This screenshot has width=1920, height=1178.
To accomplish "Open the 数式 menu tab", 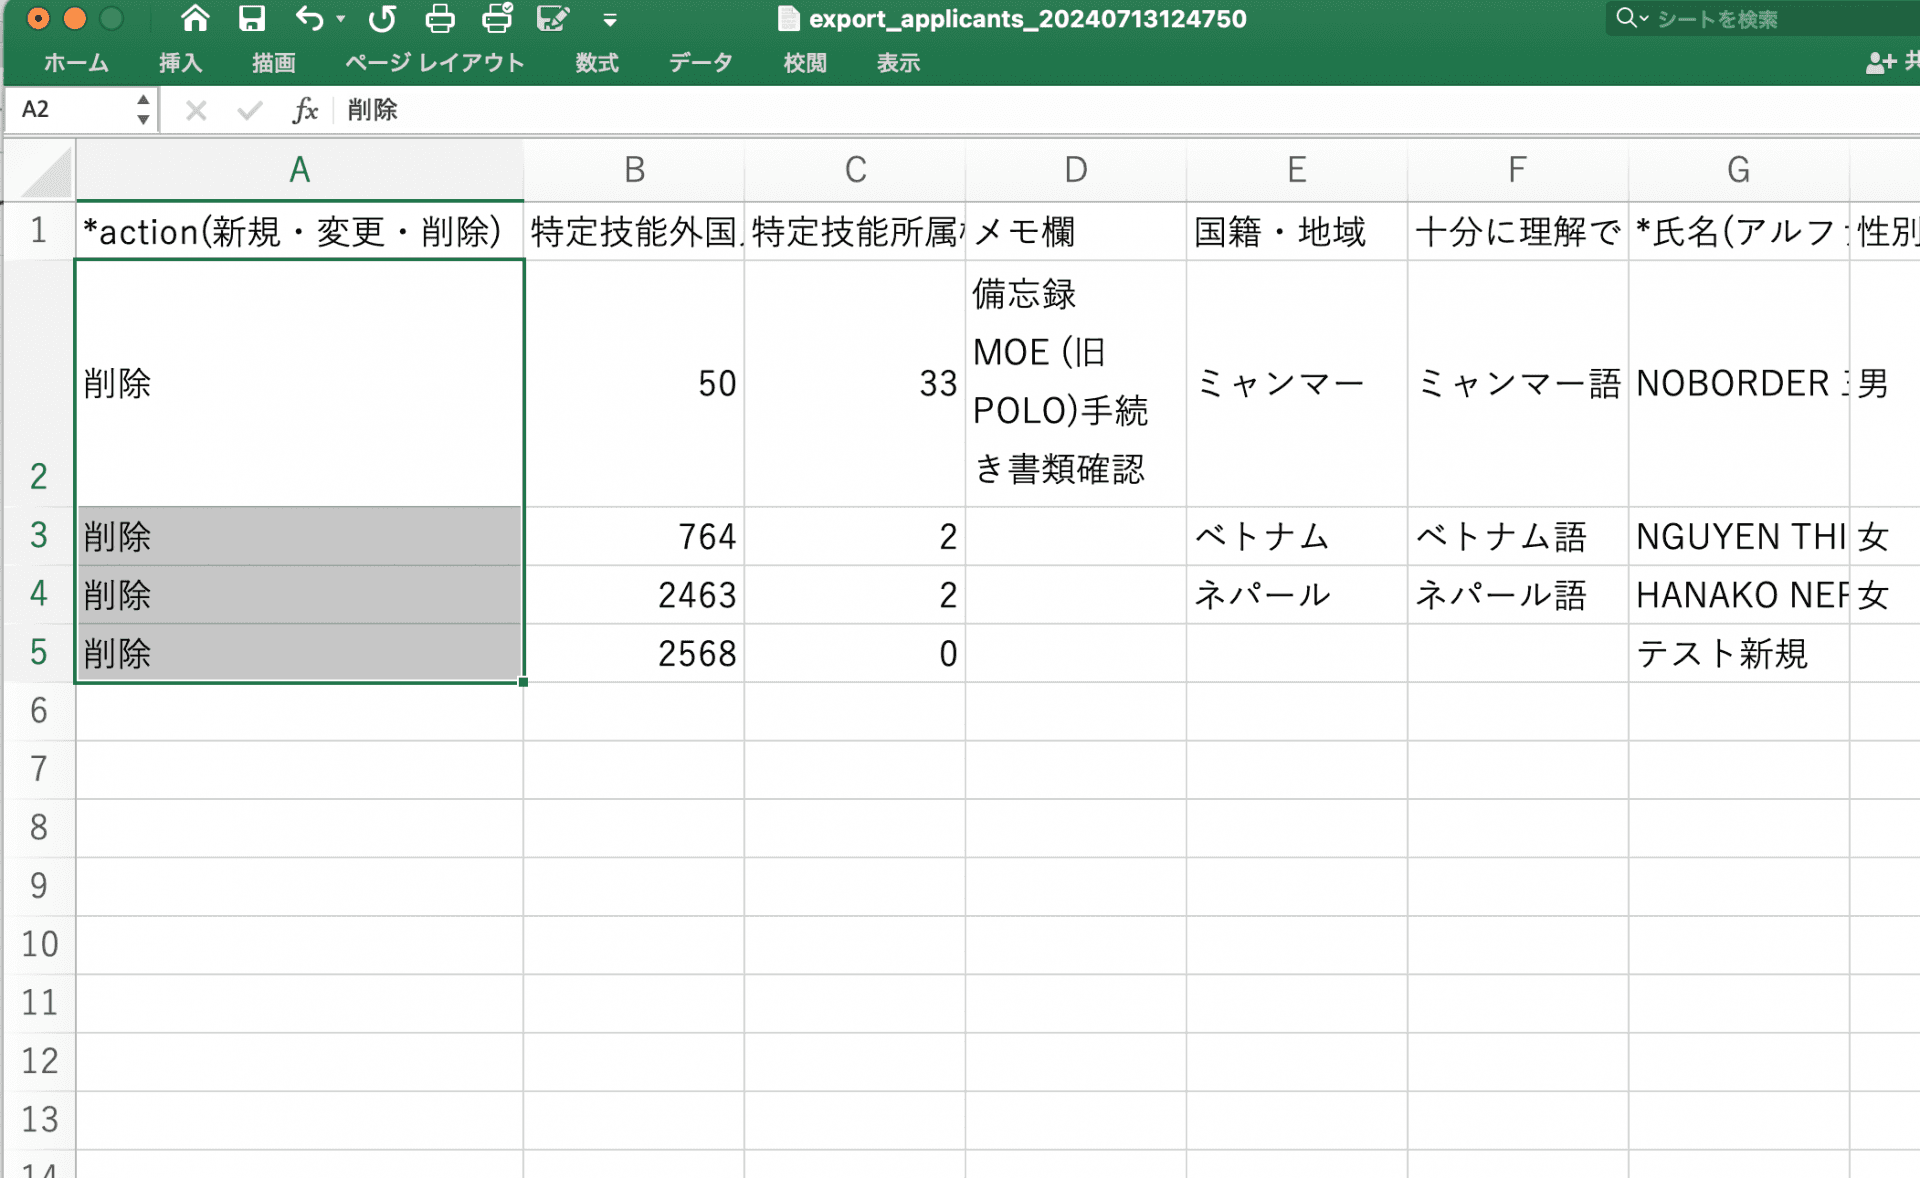I will pyautogui.click(x=597, y=62).
